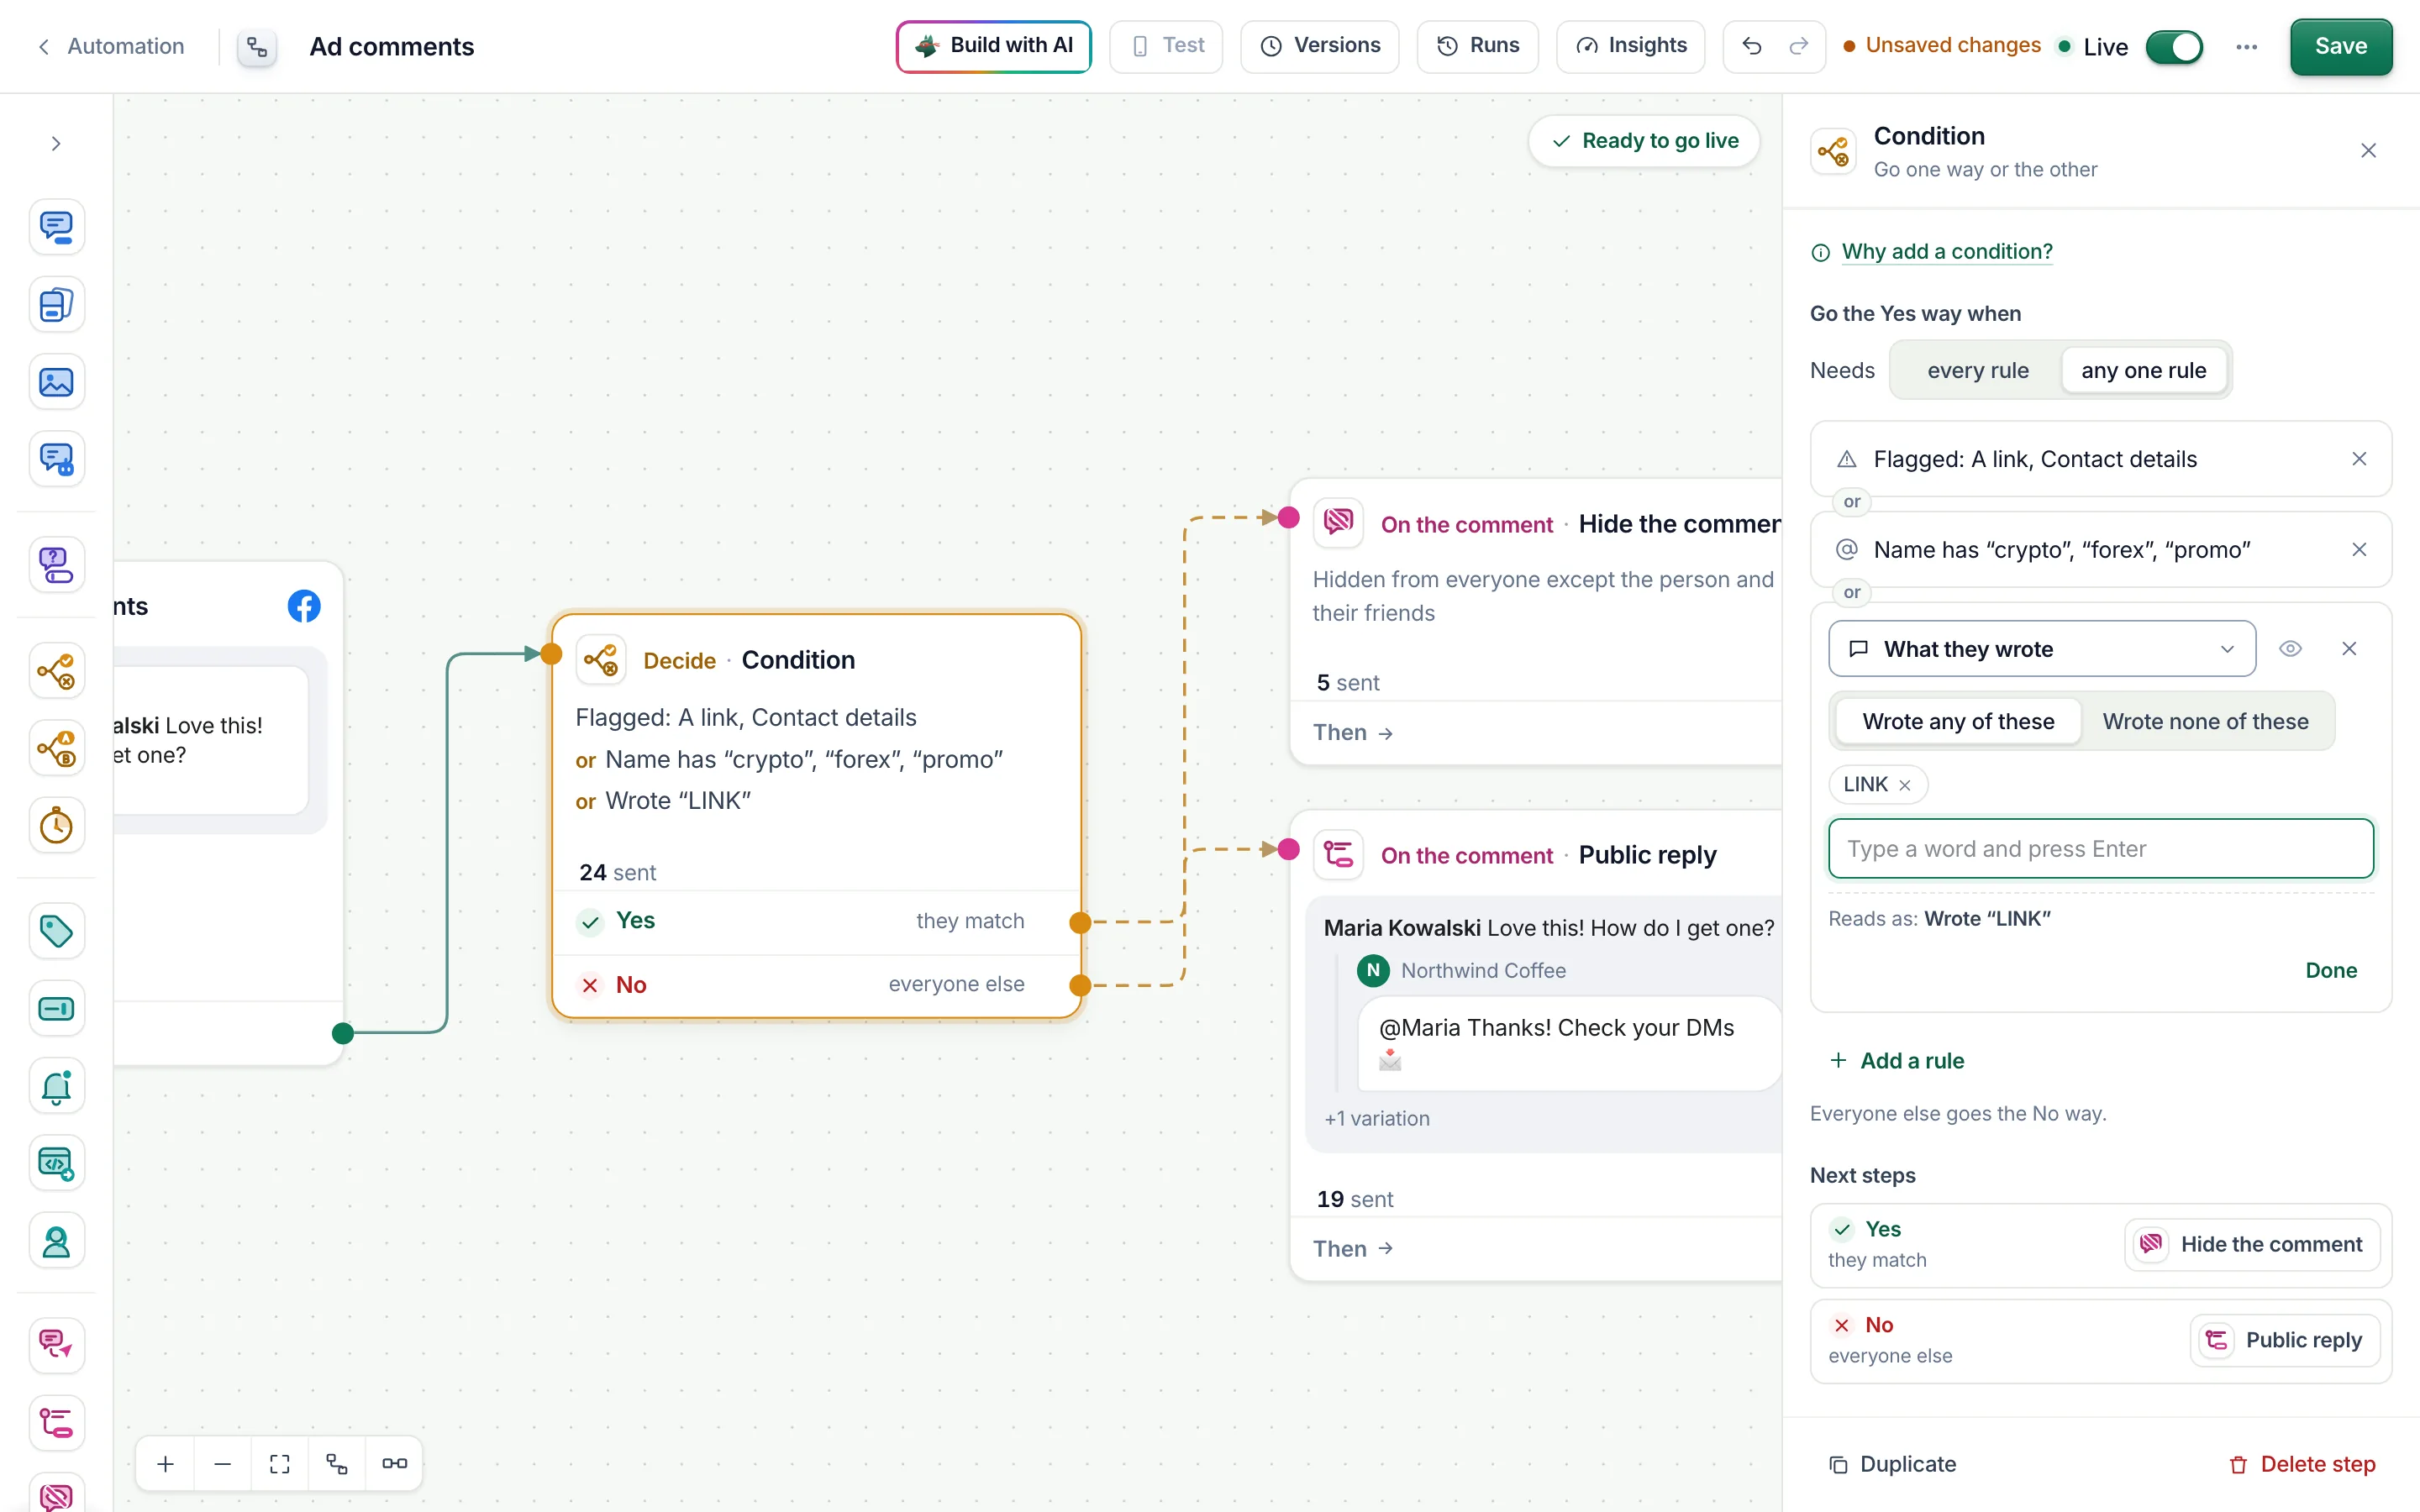Toggle the eye preview icon for rule
The width and height of the screenshot is (2420, 1512).
pos(2290,649)
